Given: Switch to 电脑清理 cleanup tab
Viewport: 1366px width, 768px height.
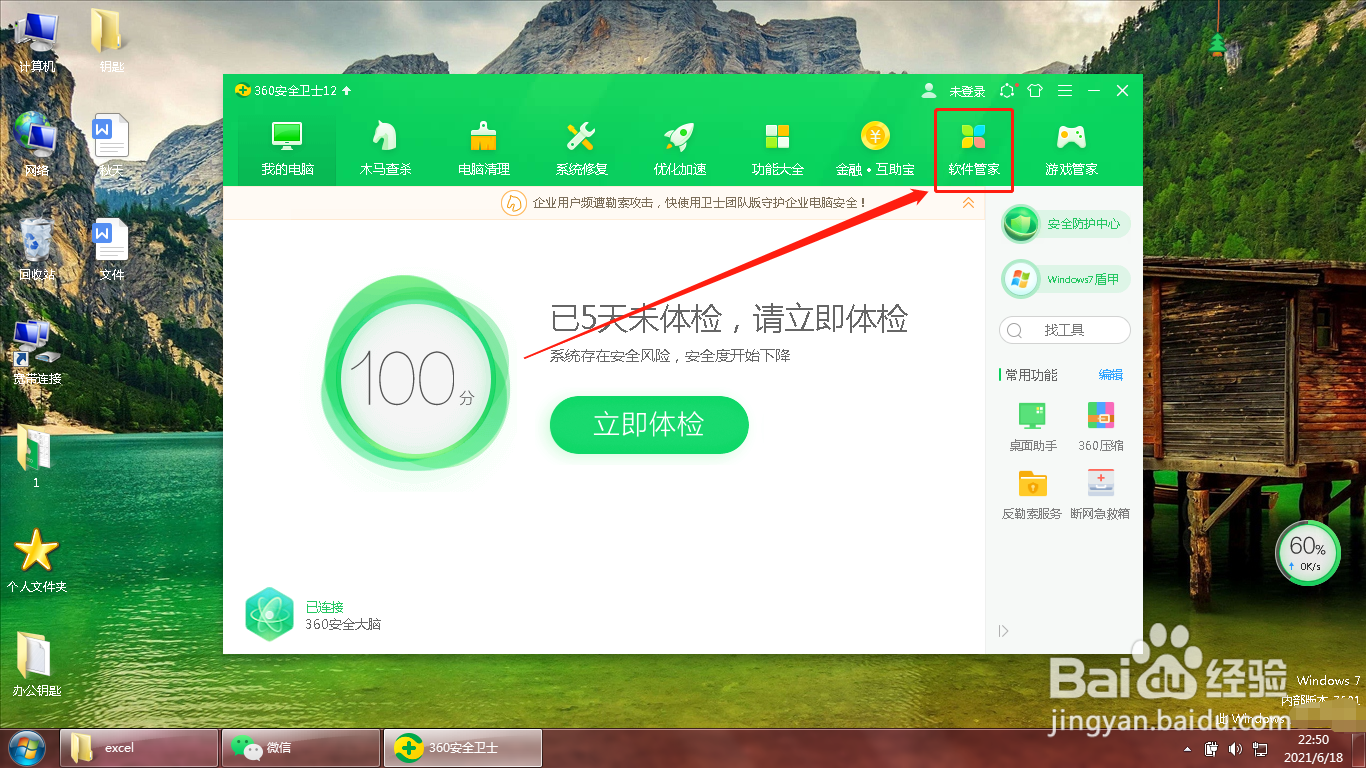Looking at the screenshot, I should coord(484,148).
